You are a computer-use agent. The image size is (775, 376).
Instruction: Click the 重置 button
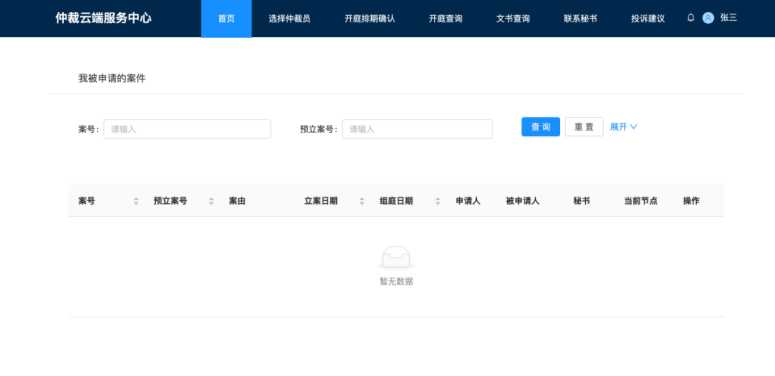coord(584,127)
